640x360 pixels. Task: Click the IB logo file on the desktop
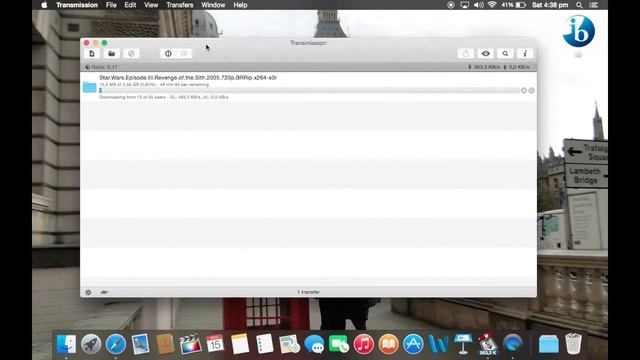point(578,32)
